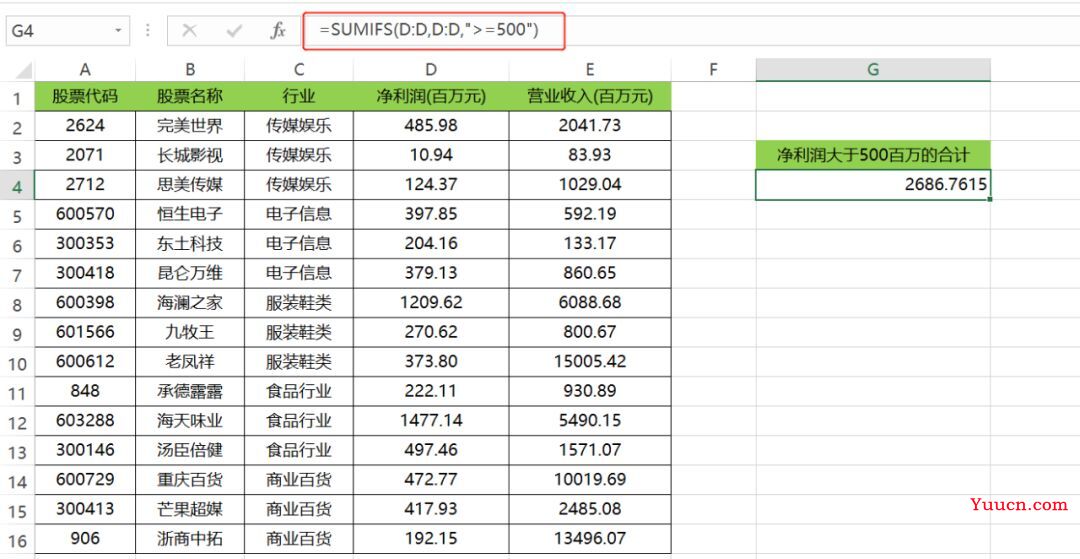Select column C header
This screenshot has height=559, width=1080.
click(x=299, y=70)
